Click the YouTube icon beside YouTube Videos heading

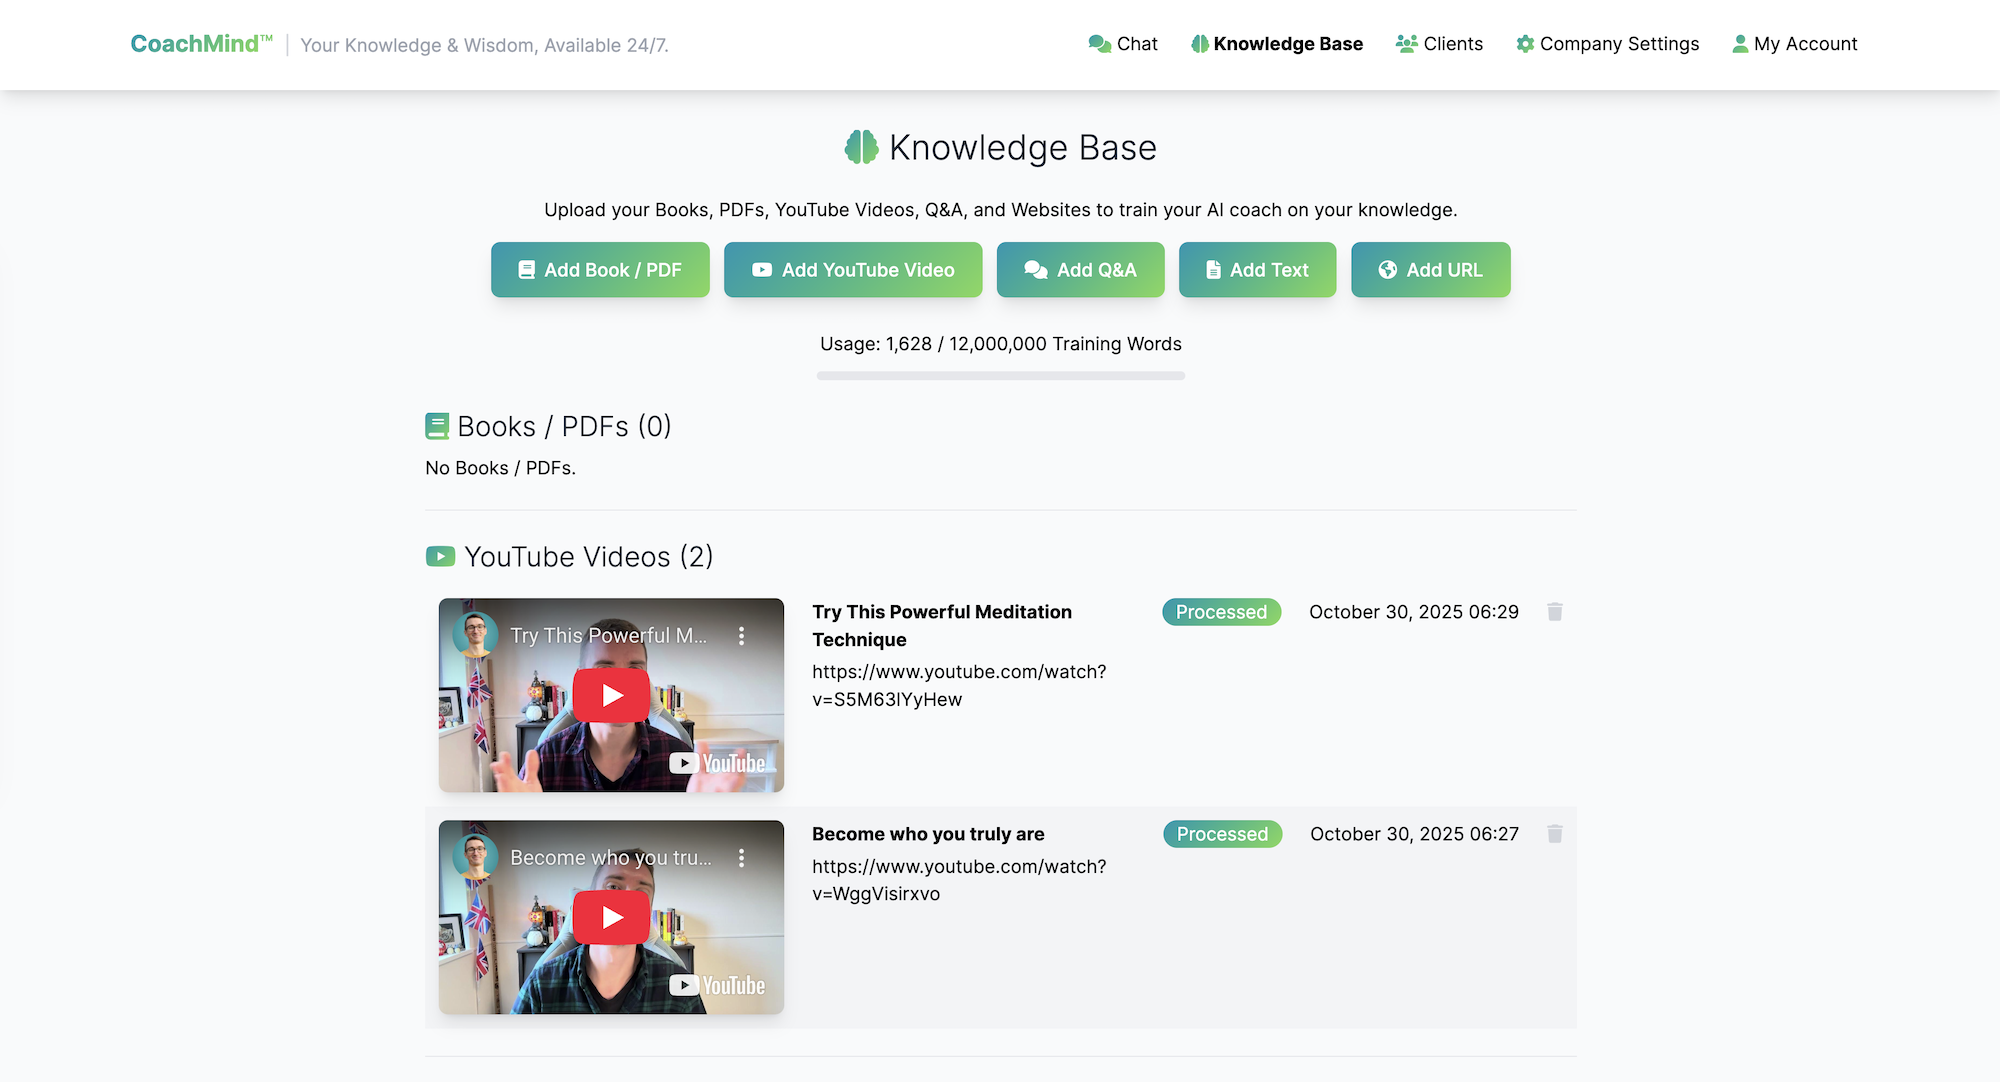pyautogui.click(x=440, y=556)
